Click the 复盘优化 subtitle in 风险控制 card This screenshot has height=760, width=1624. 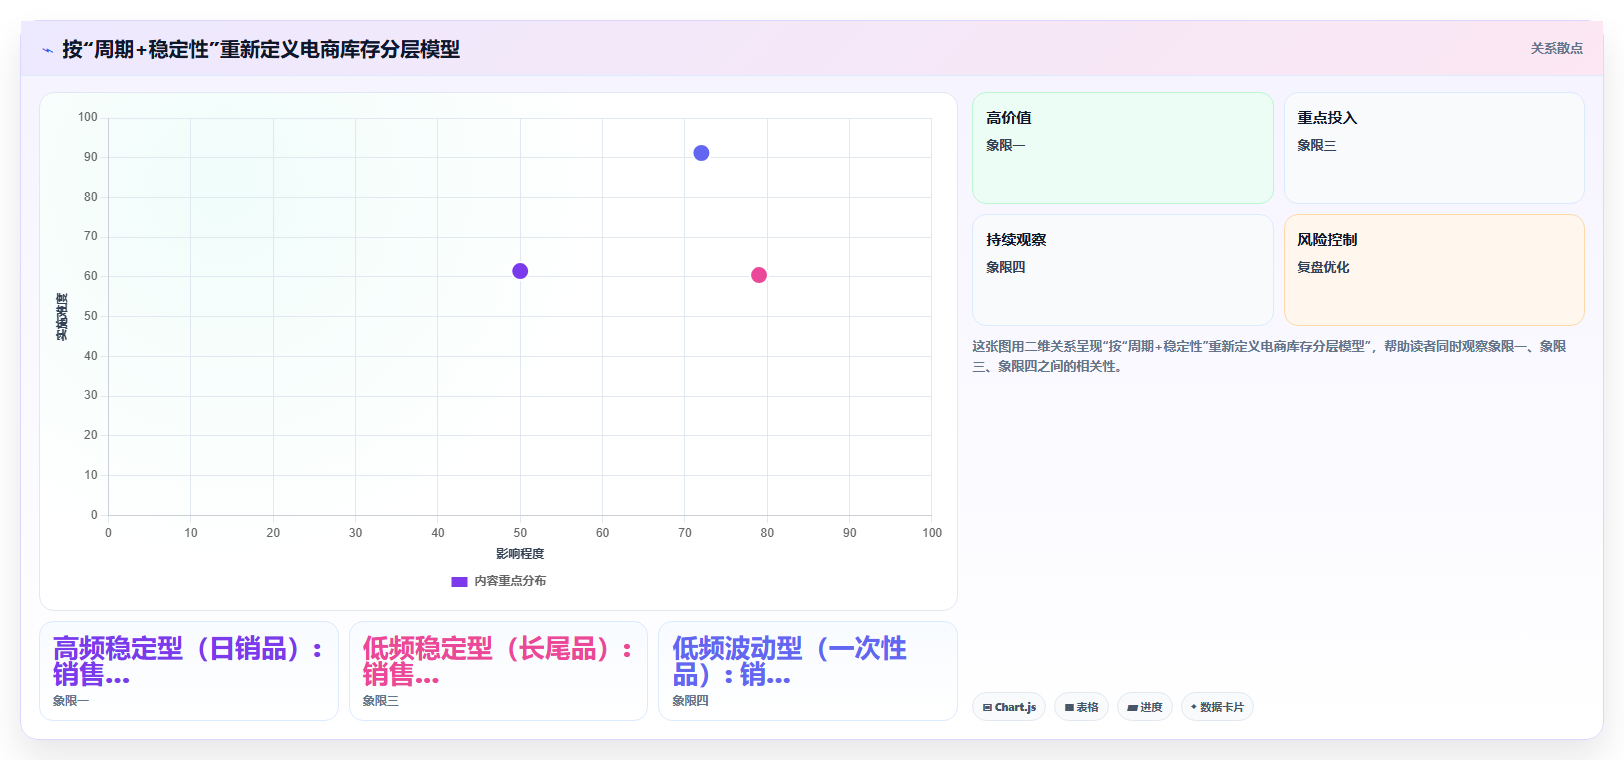point(1323,267)
